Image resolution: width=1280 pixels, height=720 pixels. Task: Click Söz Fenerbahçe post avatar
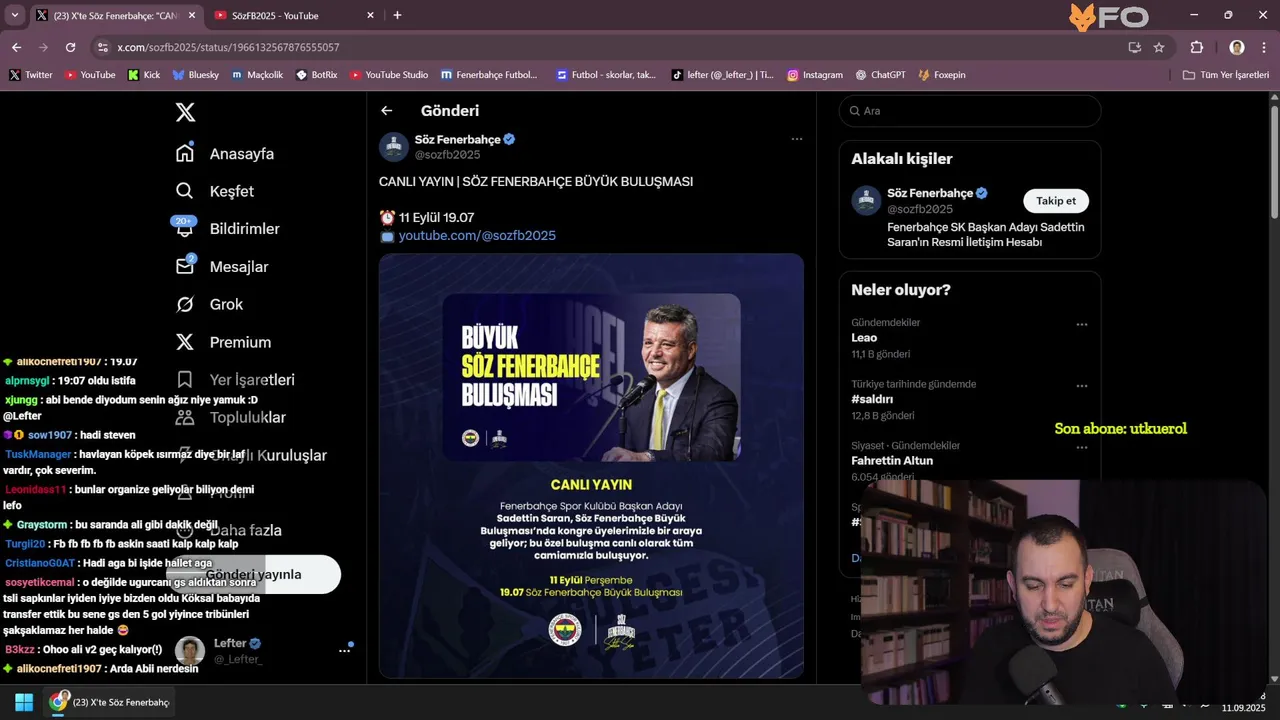(x=394, y=146)
